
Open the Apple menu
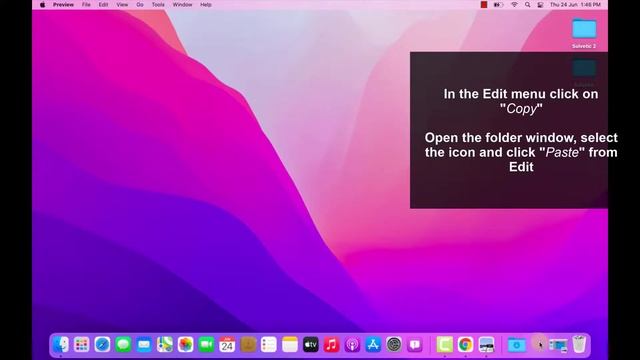(42, 5)
